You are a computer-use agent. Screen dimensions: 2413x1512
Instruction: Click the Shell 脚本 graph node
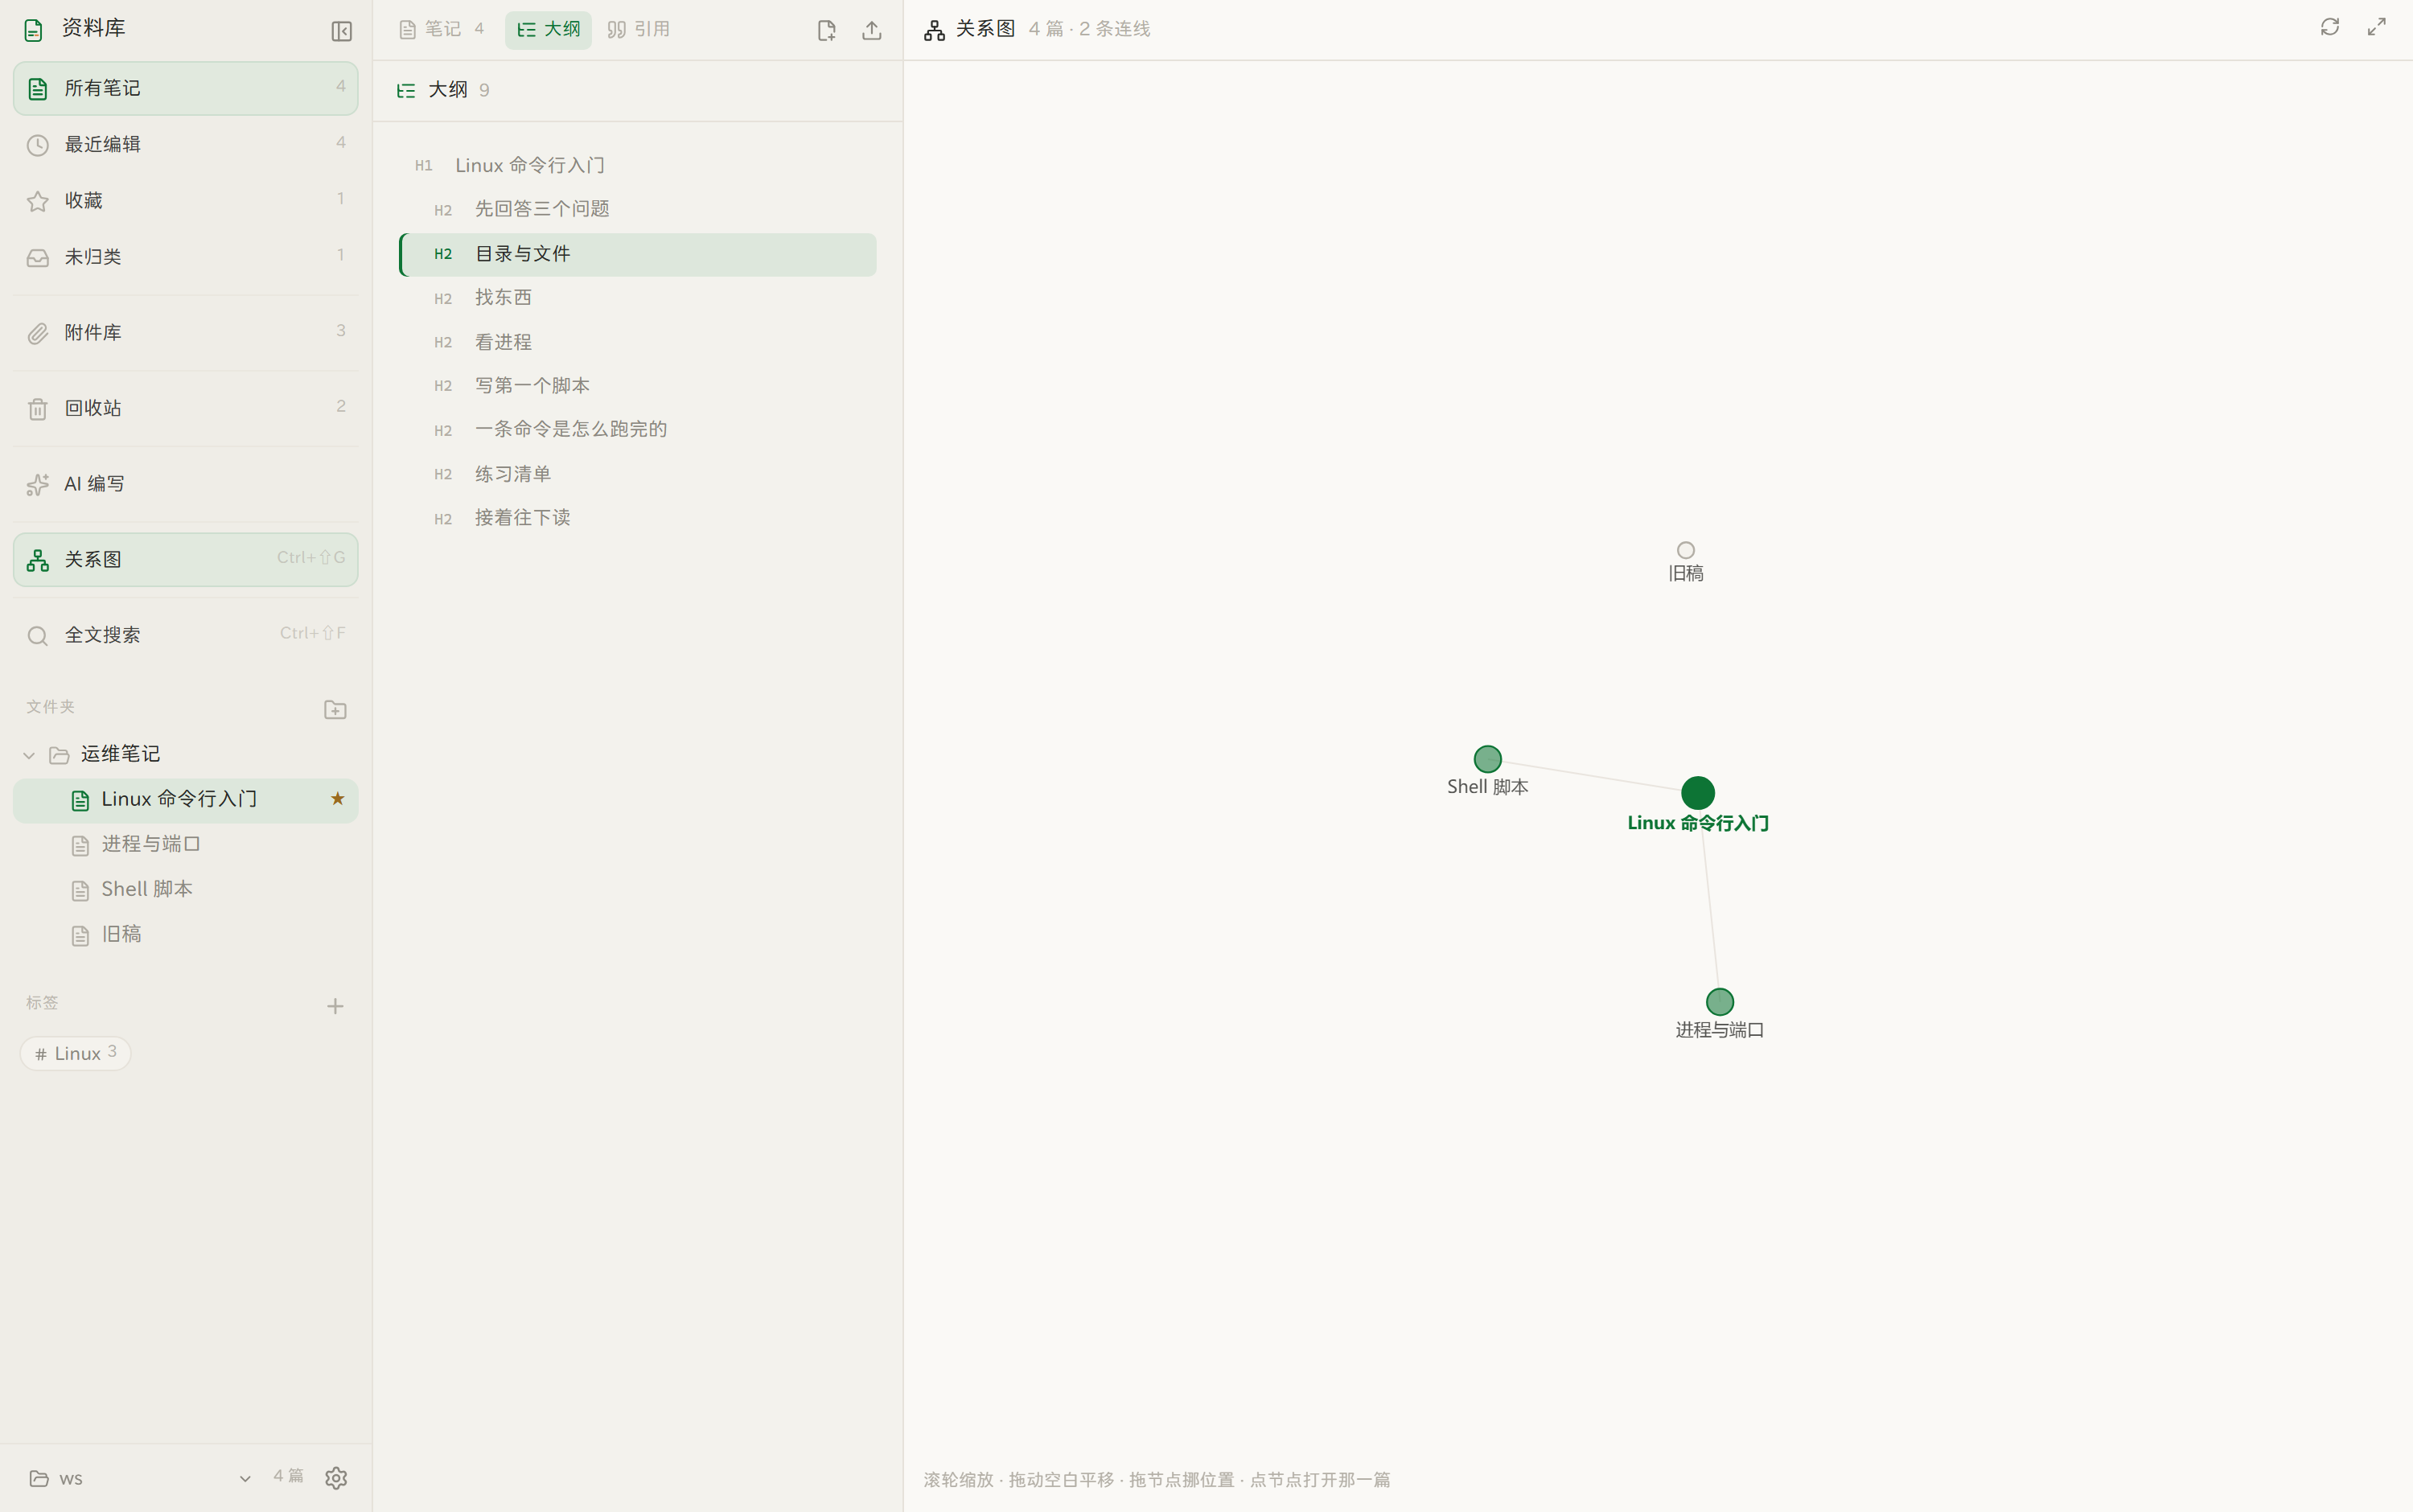tap(1488, 759)
